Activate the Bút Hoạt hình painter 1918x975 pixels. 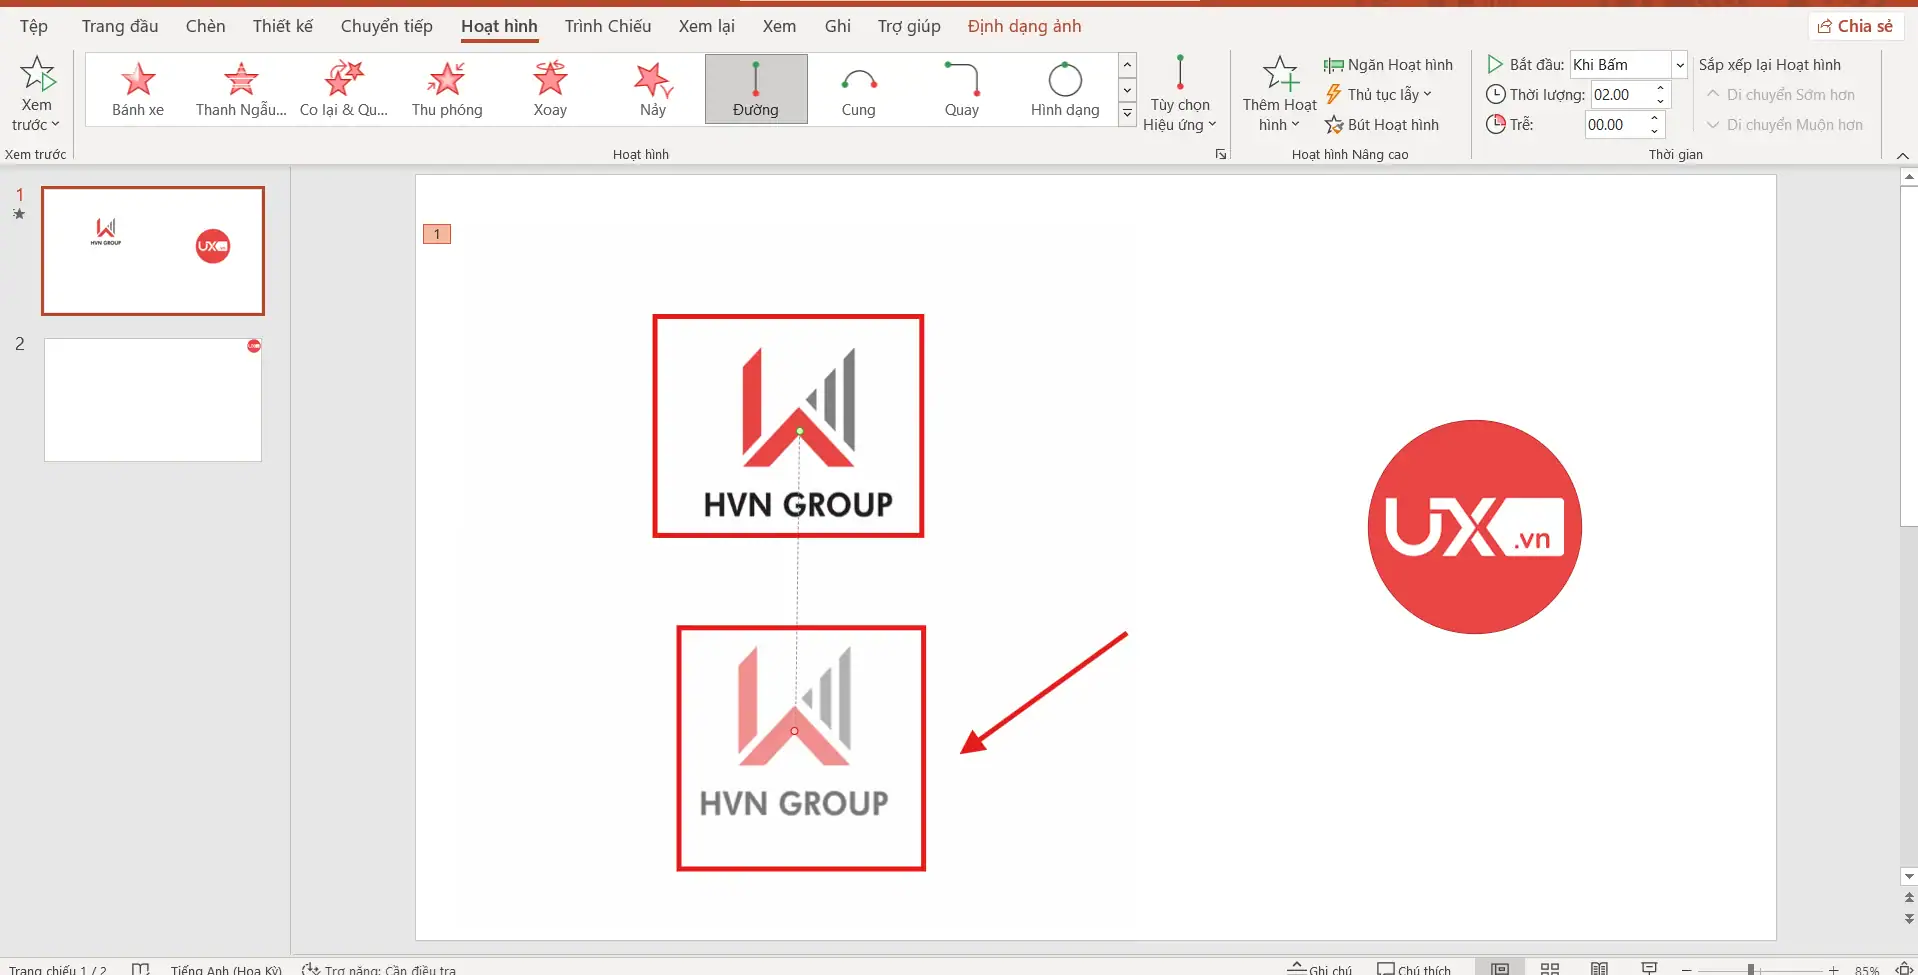pos(1382,125)
